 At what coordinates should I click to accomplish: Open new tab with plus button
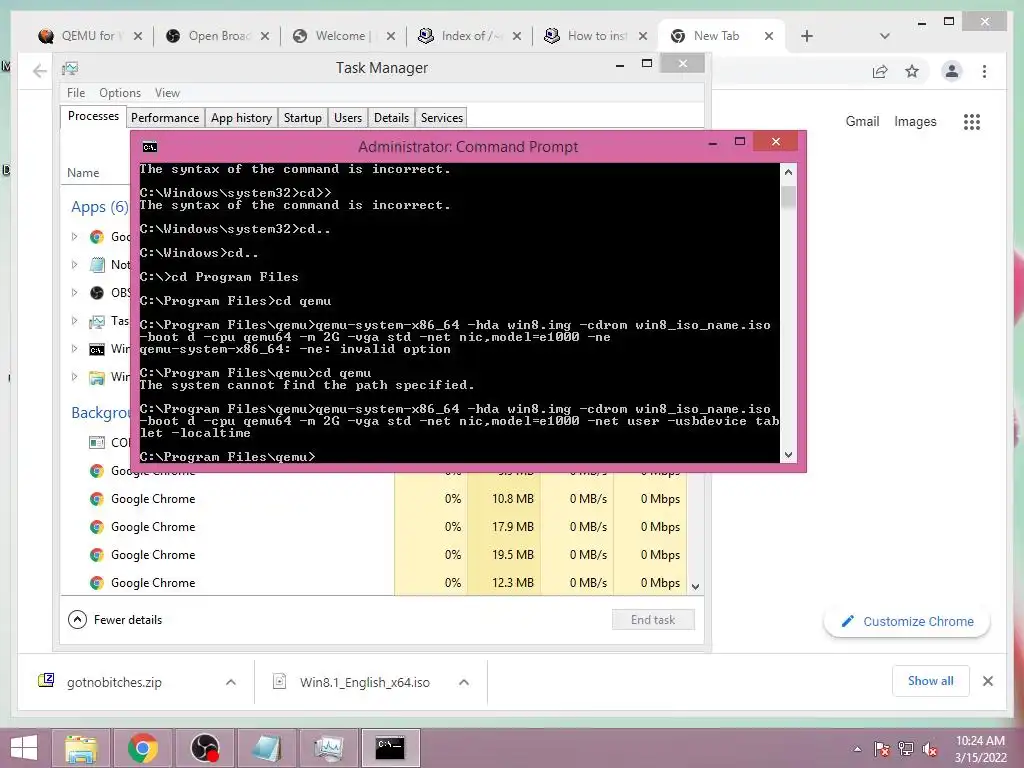pyautogui.click(x=807, y=36)
